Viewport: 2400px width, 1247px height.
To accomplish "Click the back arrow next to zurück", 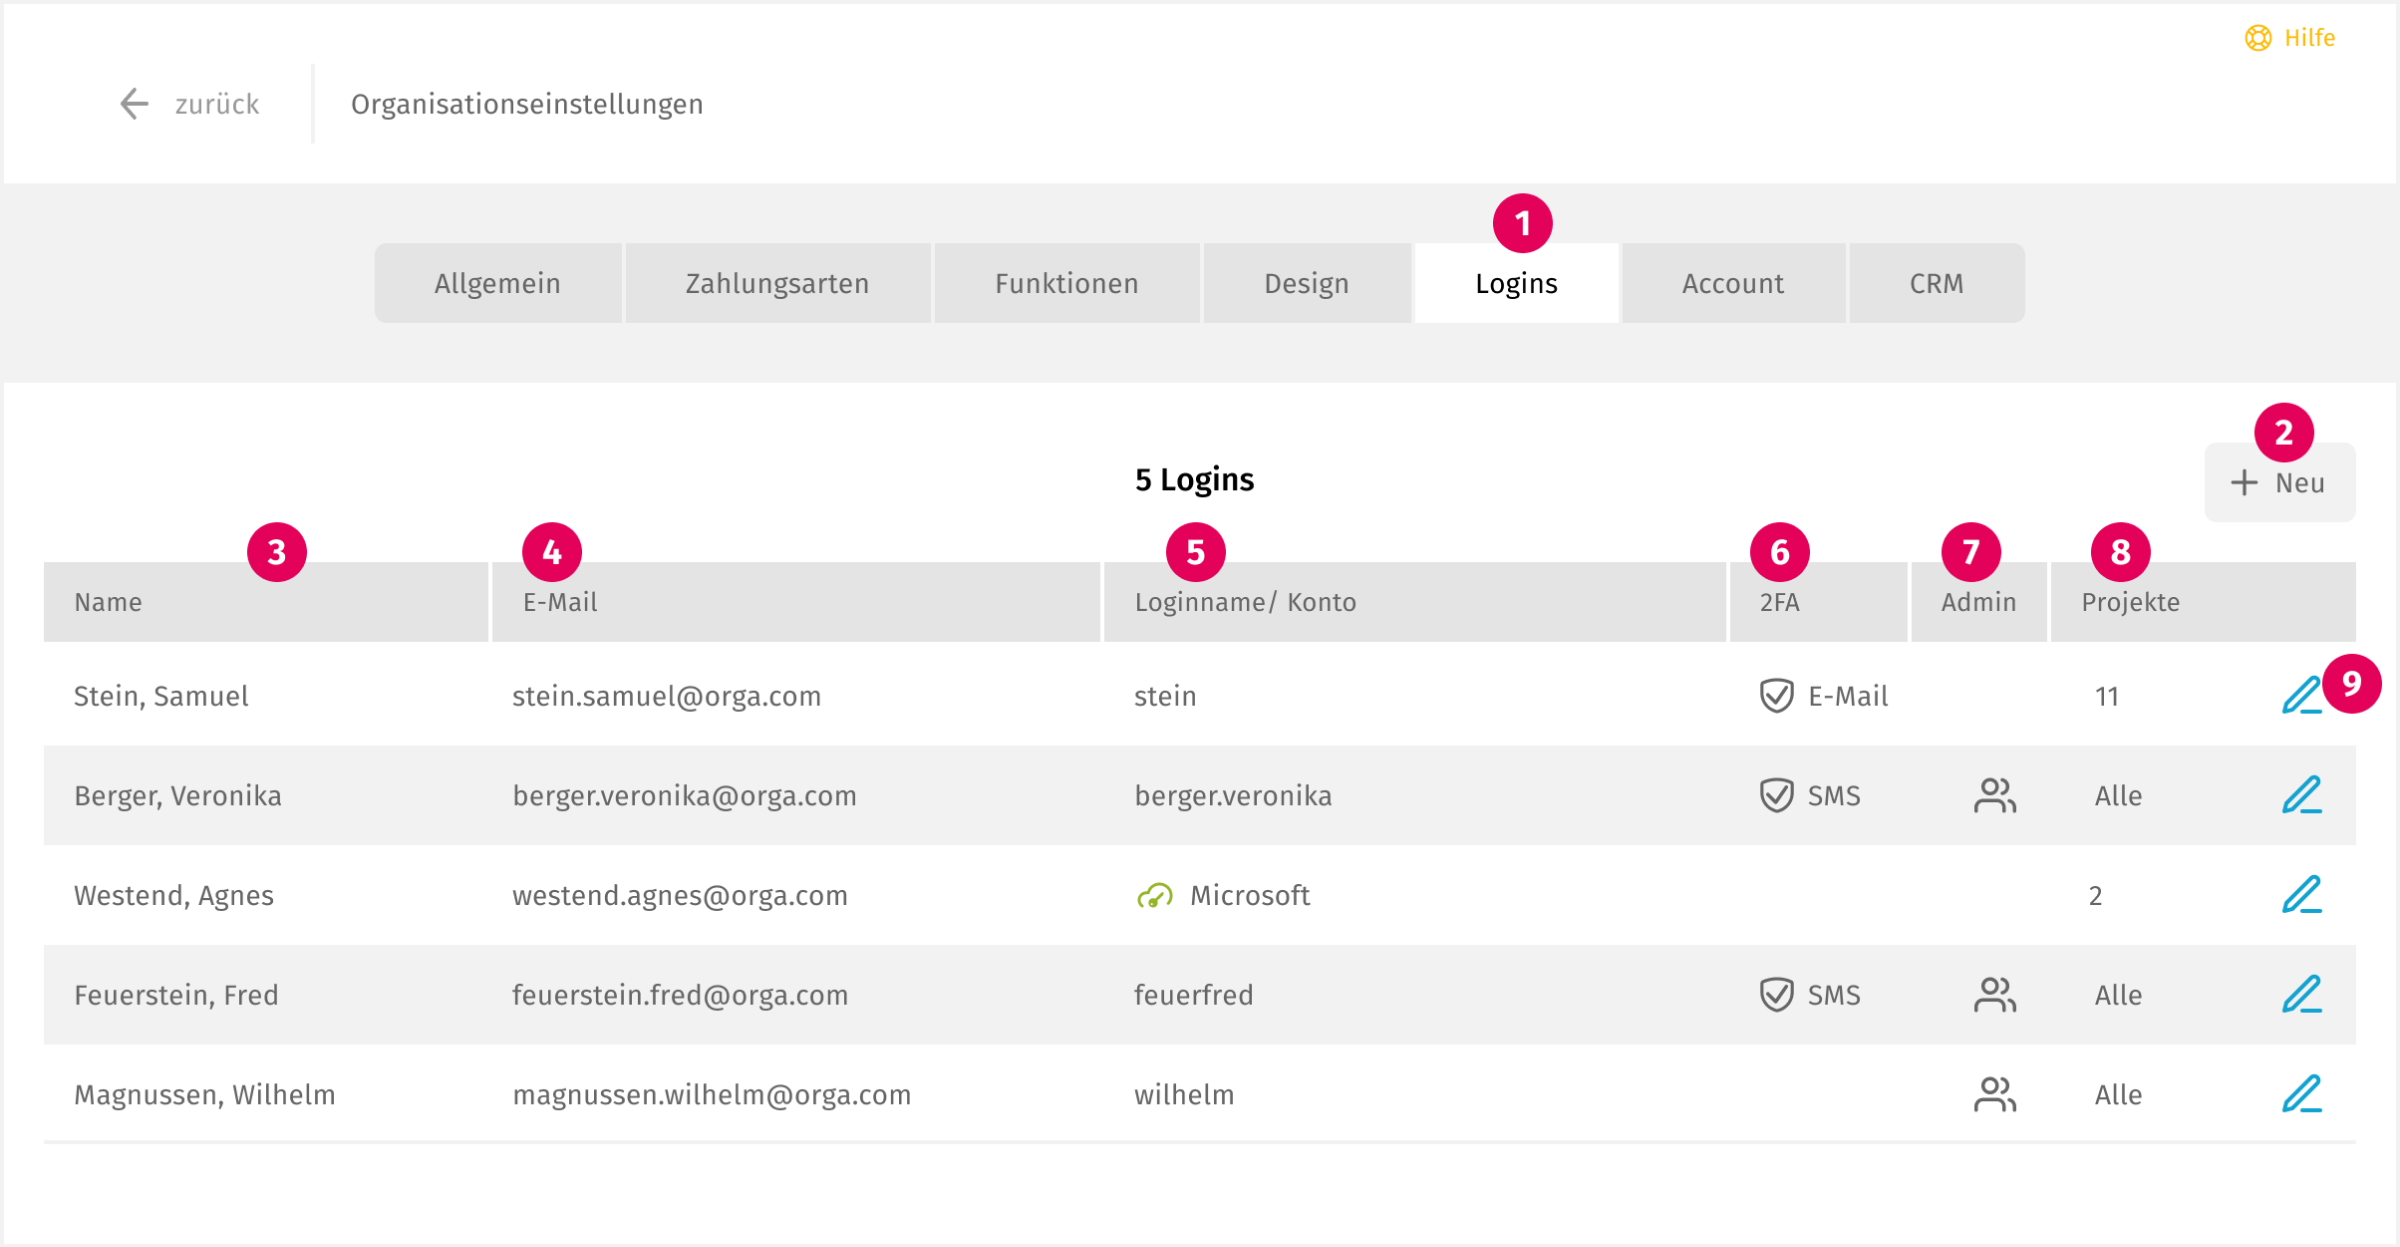I will pyautogui.click(x=134, y=104).
